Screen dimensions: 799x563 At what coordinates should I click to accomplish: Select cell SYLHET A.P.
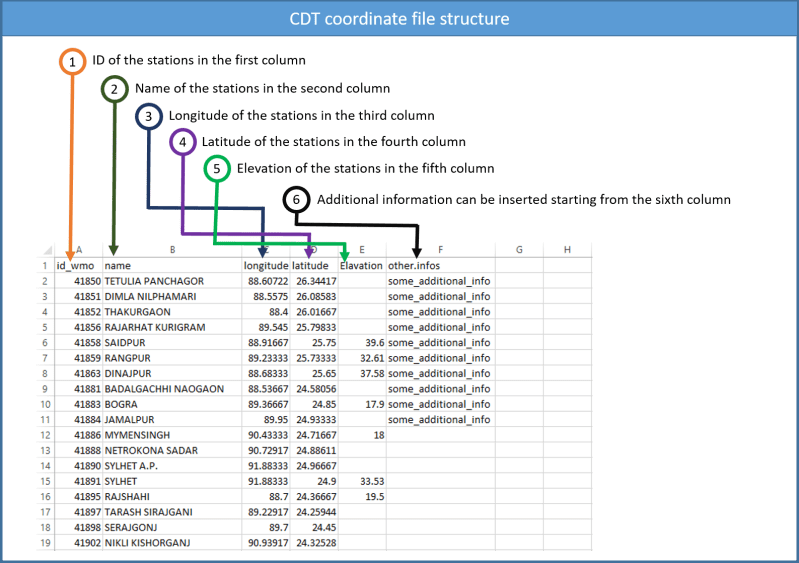pos(172,466)
